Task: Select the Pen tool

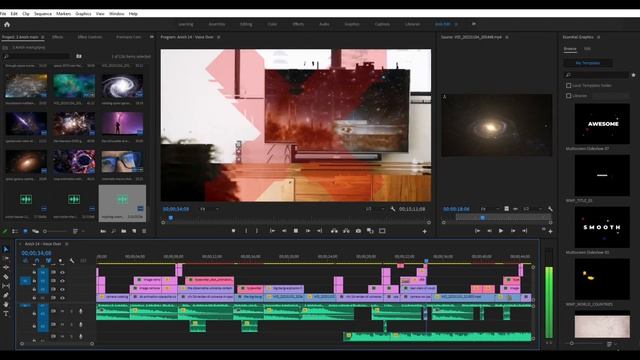Action: (6, 295)
